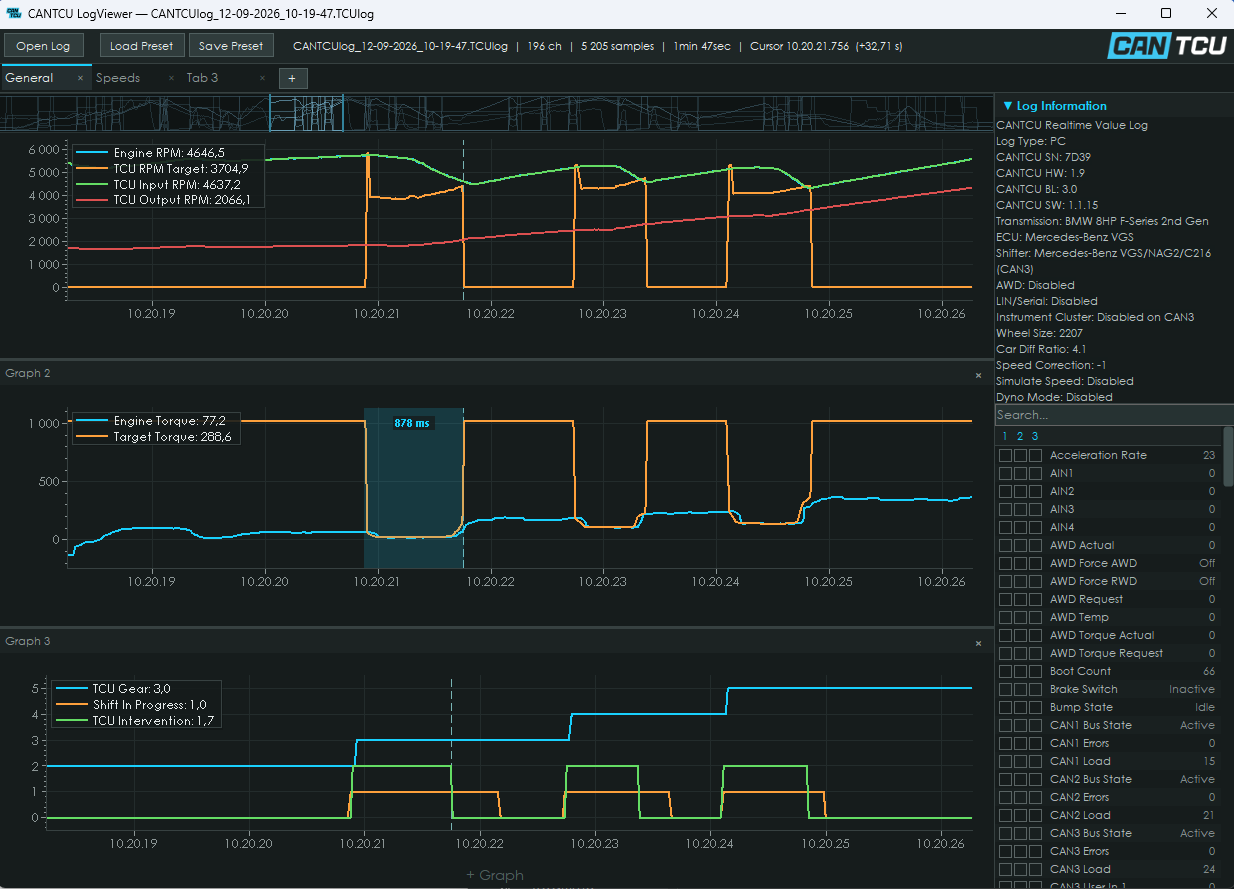Switch to Tab 3
The image size is (1234, 889).
tap(202, 78)
